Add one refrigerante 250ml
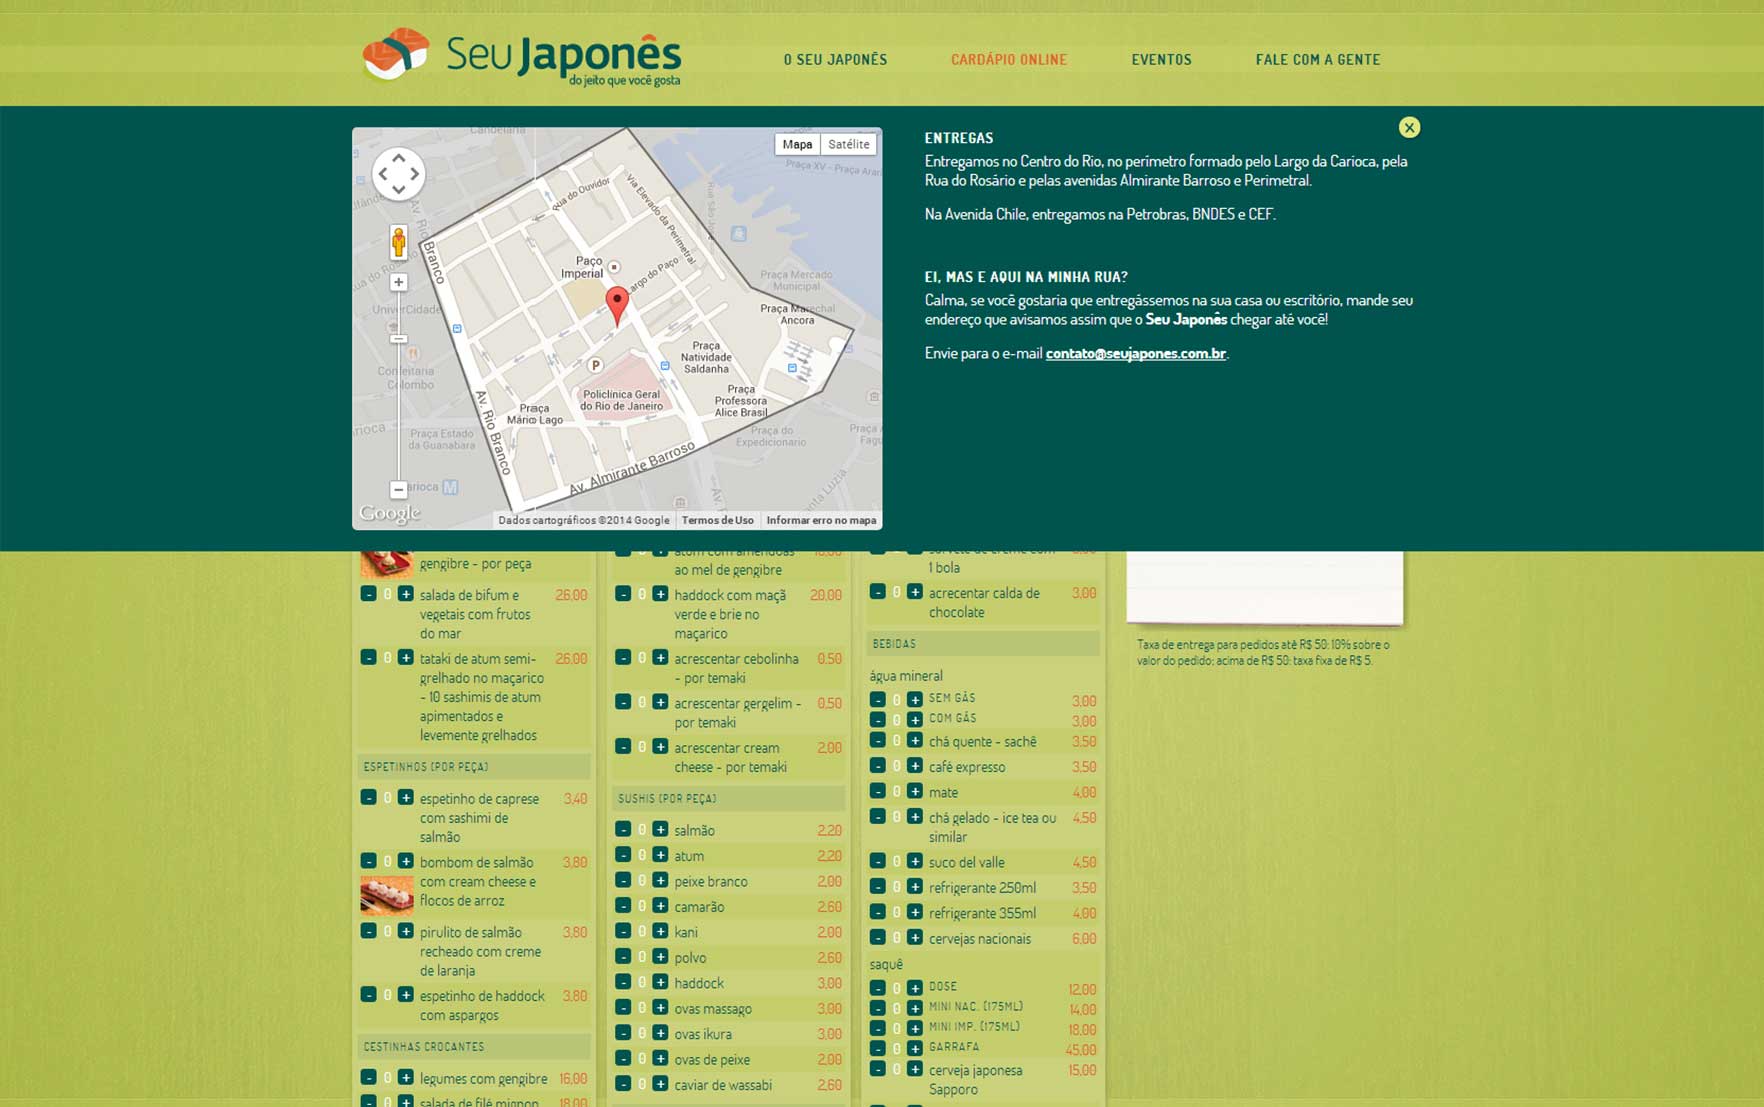 coord(915,887)
